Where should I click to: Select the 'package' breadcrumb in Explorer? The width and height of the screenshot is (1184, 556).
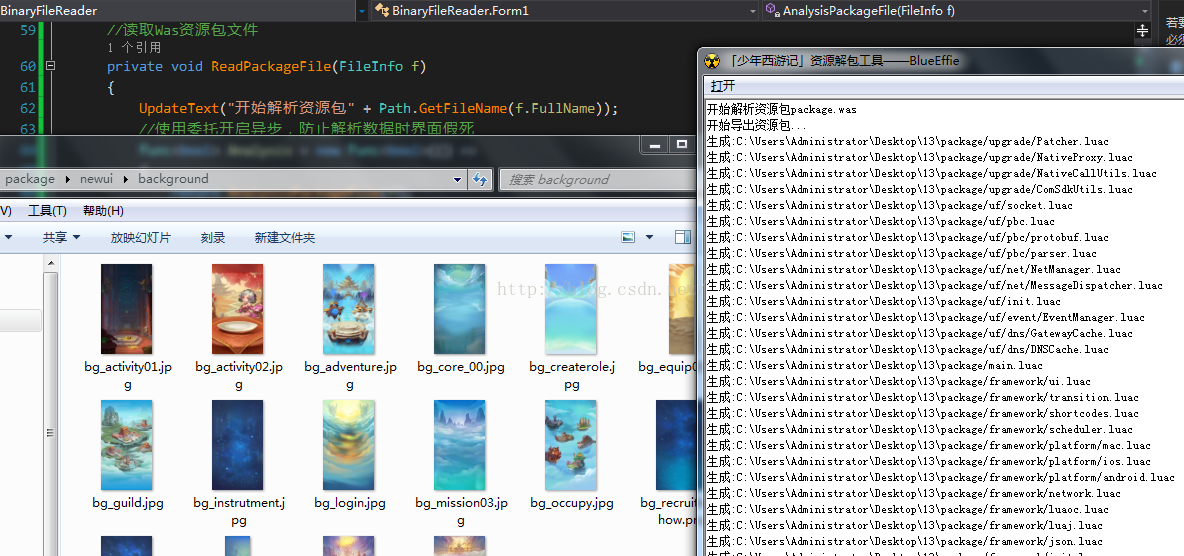[x=29, y=179]
